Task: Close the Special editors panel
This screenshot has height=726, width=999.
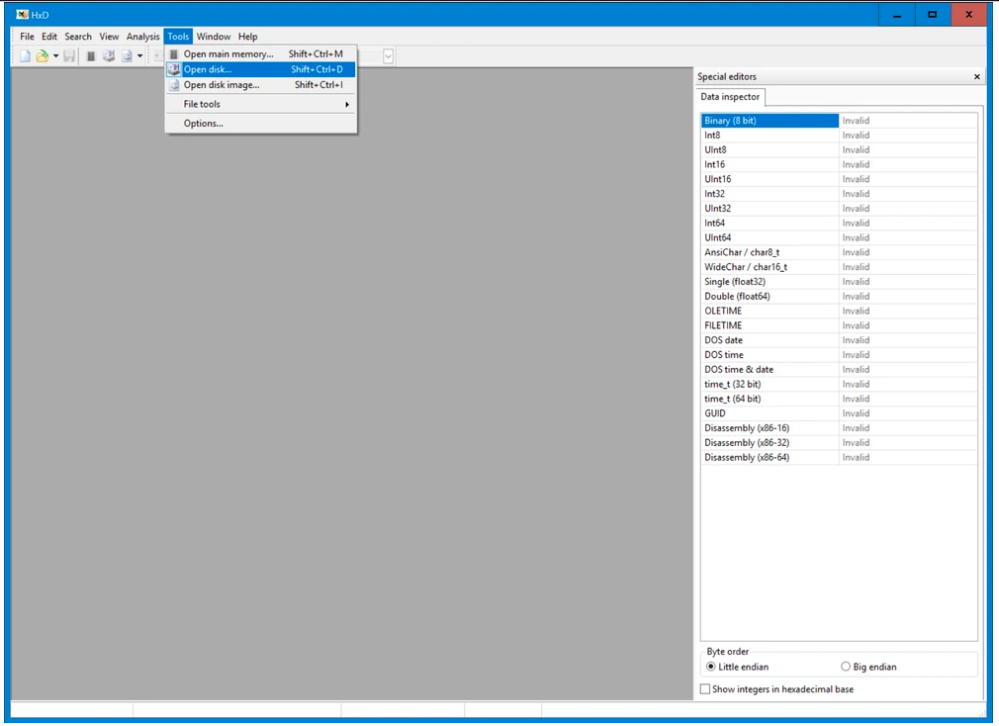Action: coord(977,77)
